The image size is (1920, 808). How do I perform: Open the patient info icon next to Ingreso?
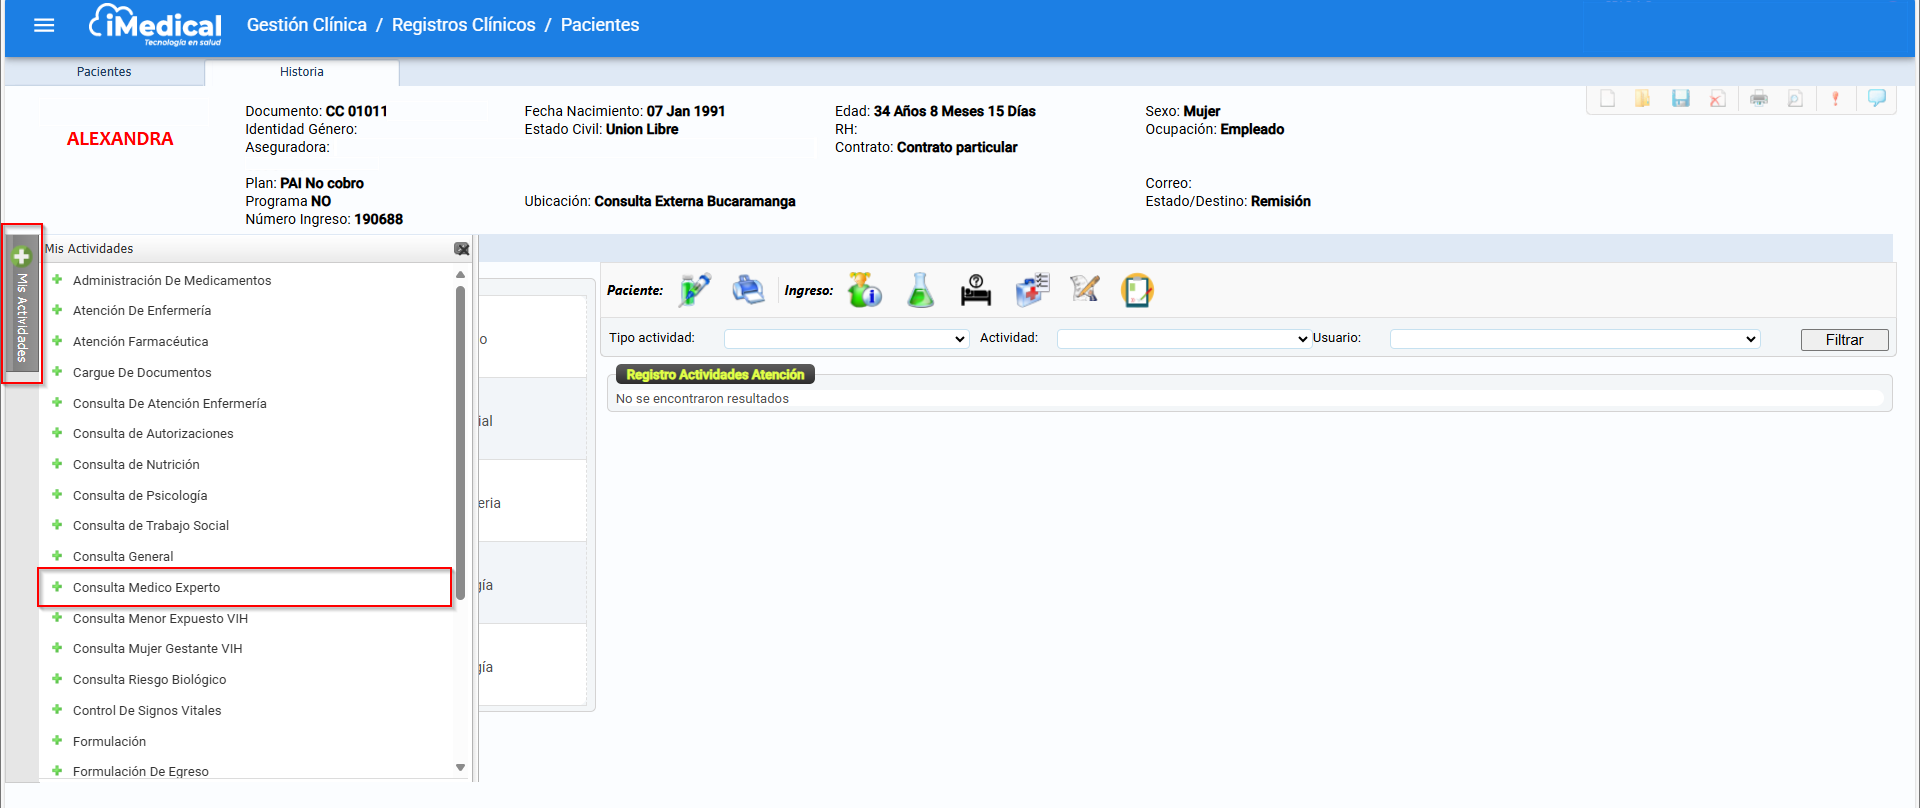864,290
